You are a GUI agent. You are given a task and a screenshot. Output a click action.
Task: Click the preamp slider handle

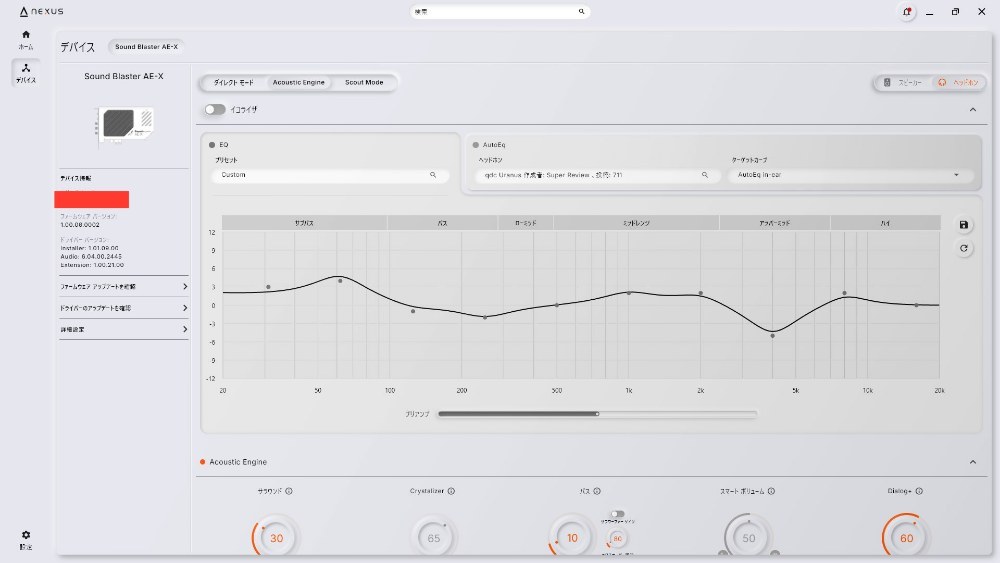598,414
